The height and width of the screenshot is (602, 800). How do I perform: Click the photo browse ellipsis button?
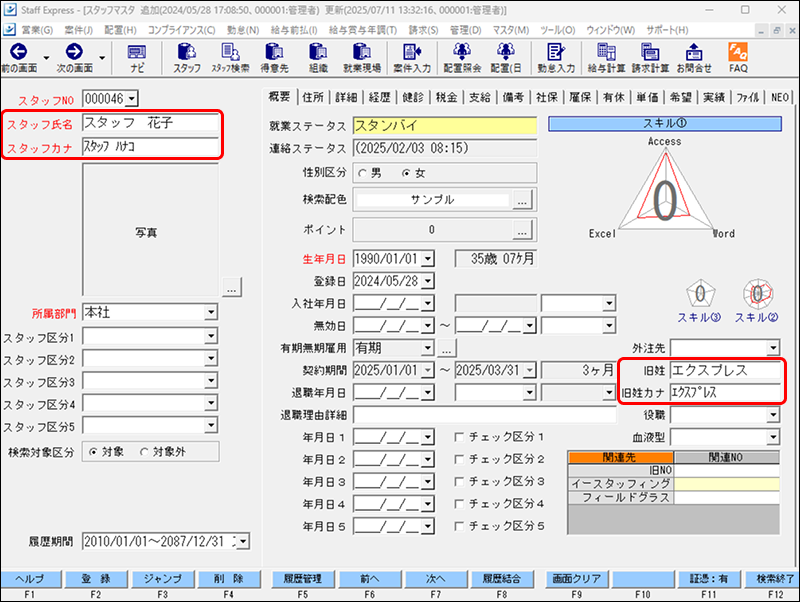coord(232,287)
